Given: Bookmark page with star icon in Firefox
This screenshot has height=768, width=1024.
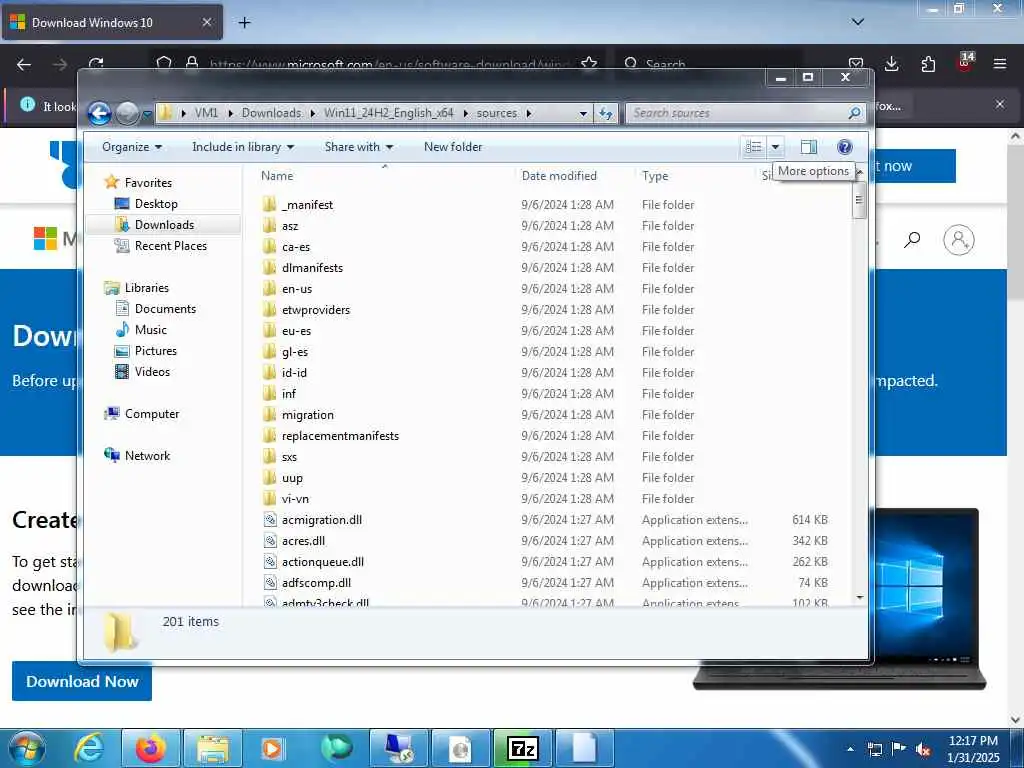Looking at the screenshot, I should tap(589, 64).
